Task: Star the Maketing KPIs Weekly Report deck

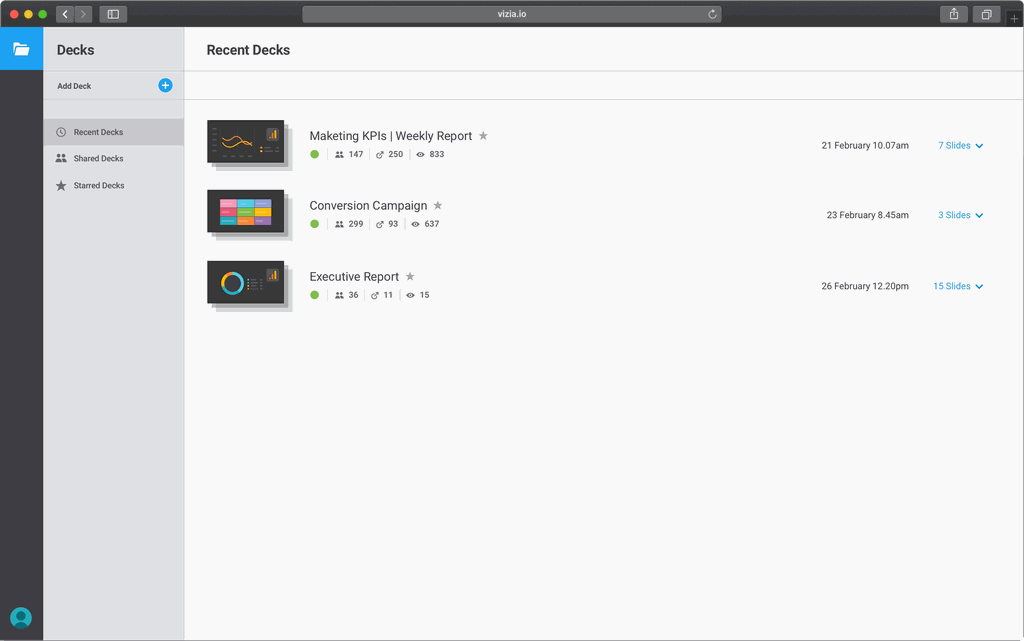Action: tap(483, 136)
